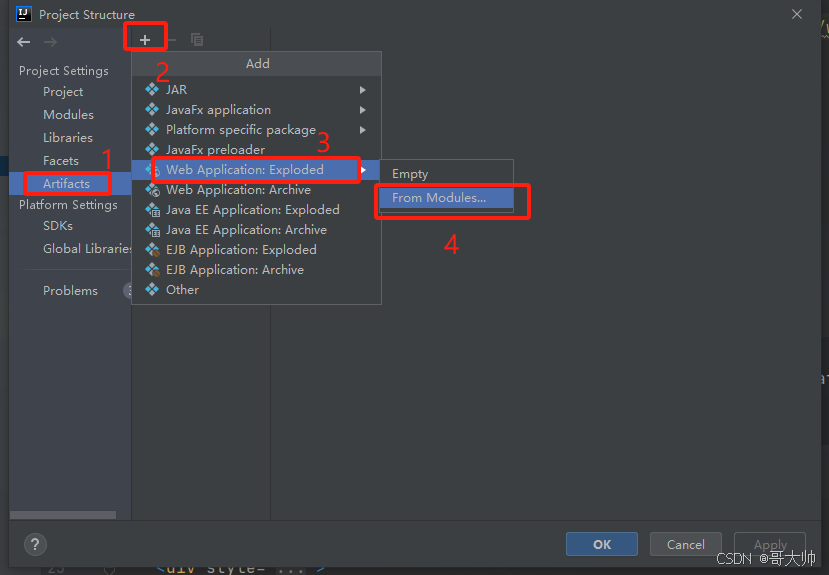The height and width of the screenshot is (575, 829).
Task: Pick EJB Application: Exploded entry
Action: click(256, 249)
